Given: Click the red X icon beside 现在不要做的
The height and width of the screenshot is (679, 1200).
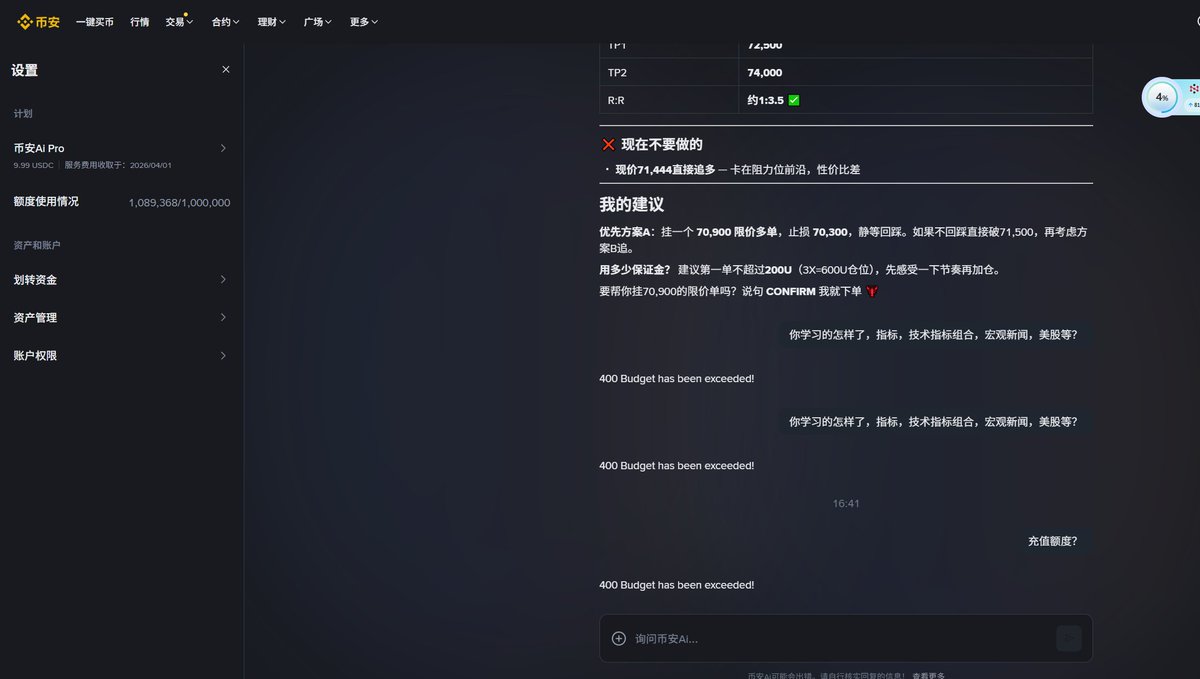Looking at the screenshot, I should tap(608, 144).
